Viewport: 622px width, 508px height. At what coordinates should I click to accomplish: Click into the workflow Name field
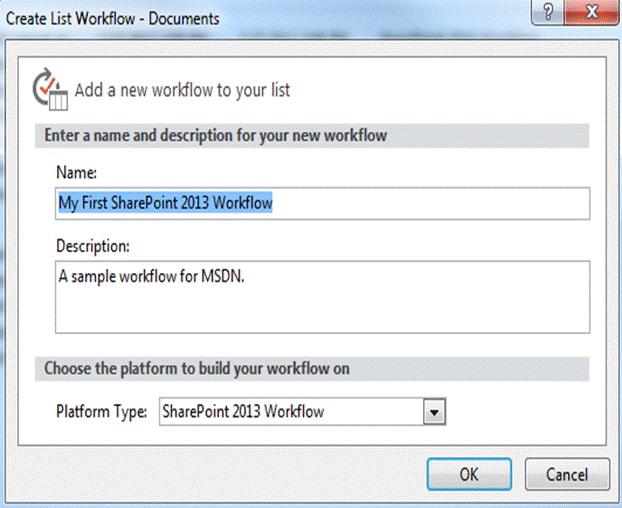[323, 203]
